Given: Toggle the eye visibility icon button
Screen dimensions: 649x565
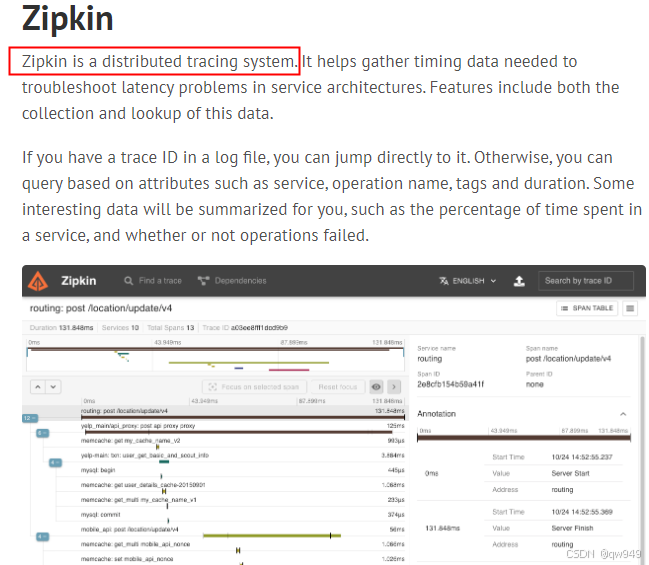Looking at the screenshot, I should (376, 387).
